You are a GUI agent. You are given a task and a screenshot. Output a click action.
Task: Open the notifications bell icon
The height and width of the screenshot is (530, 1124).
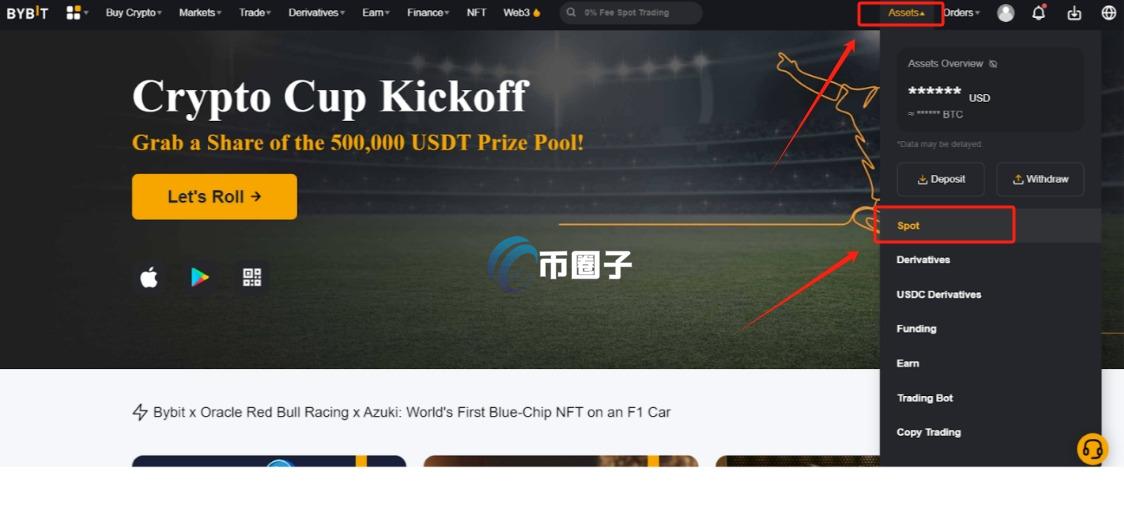tap(1039, 12)
